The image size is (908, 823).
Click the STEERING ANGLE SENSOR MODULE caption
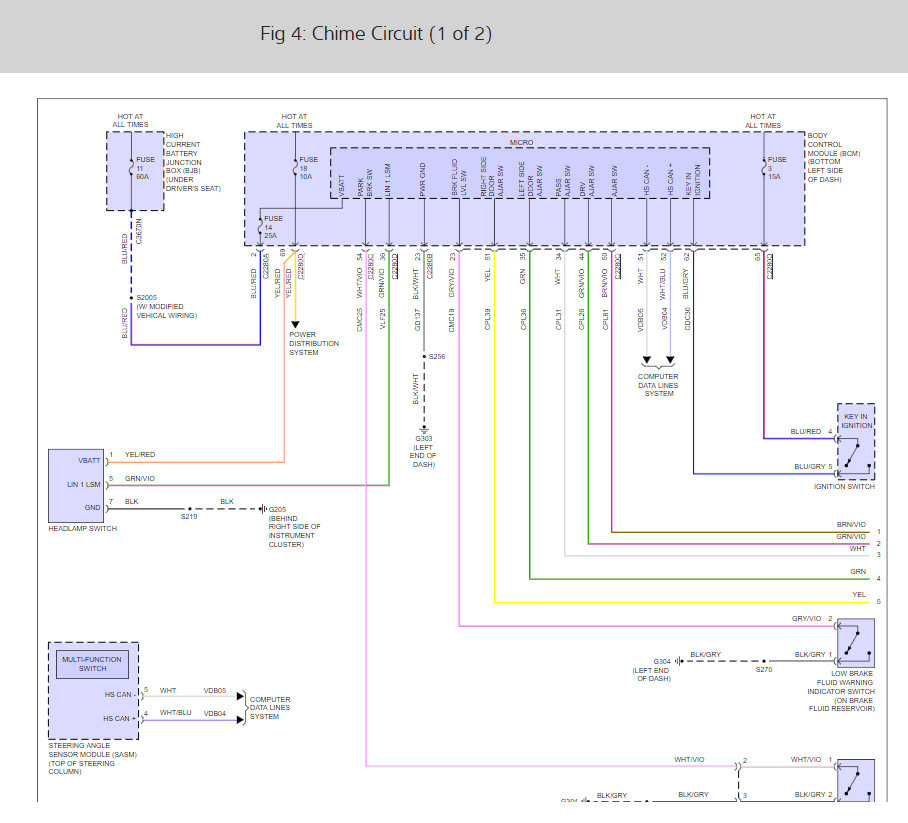pos(93,759)
